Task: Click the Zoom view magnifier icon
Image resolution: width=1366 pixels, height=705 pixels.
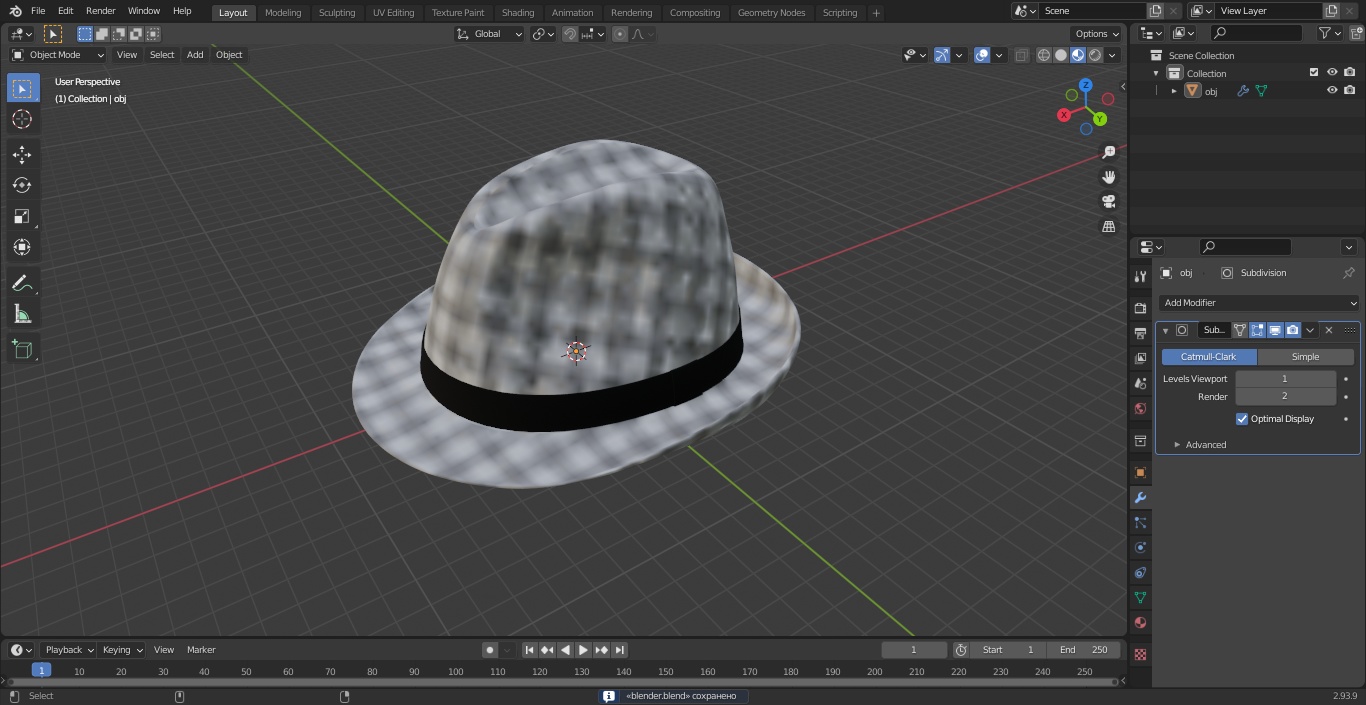Action: [x=1108, y=152]
